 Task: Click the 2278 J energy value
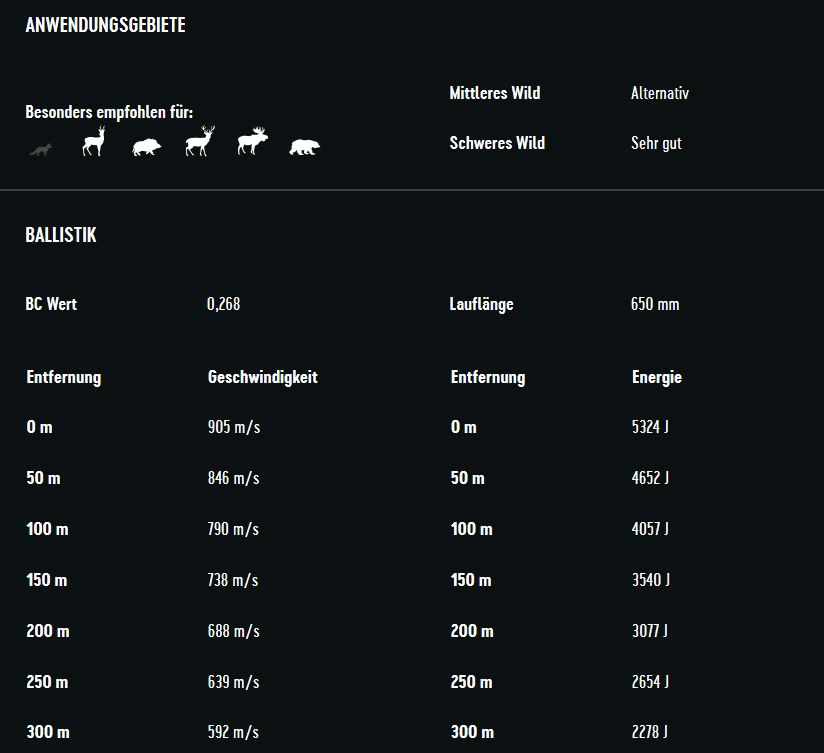(650, 733)
